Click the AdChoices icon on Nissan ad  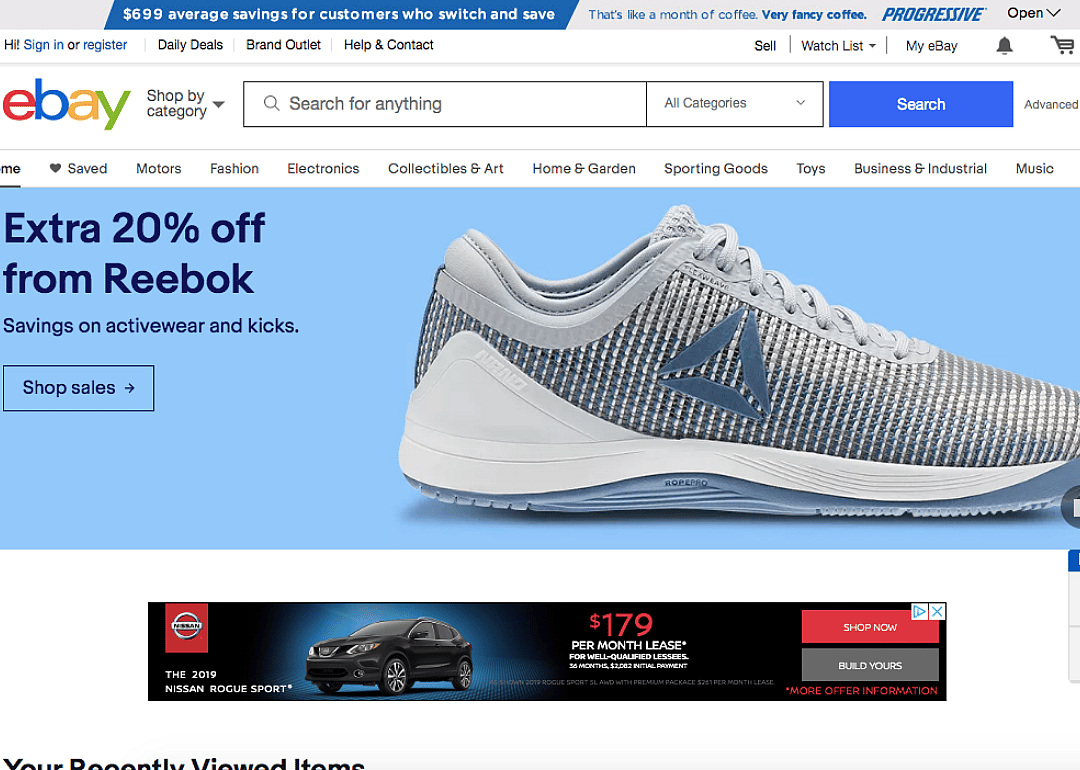point(920,611)
